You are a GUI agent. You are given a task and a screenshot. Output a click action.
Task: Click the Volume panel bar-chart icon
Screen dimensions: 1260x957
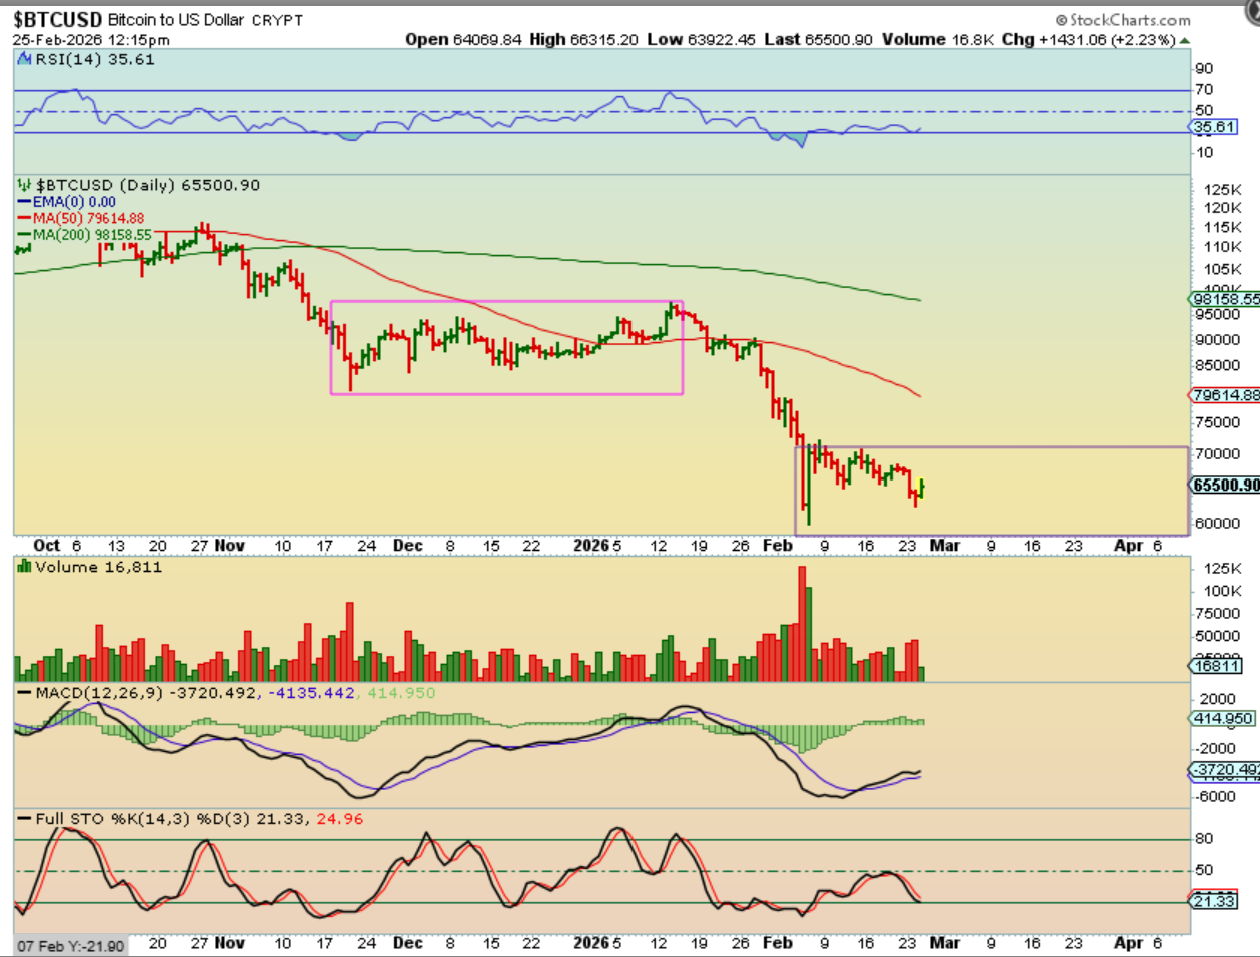pyautogui.click(x=25, y=567)
